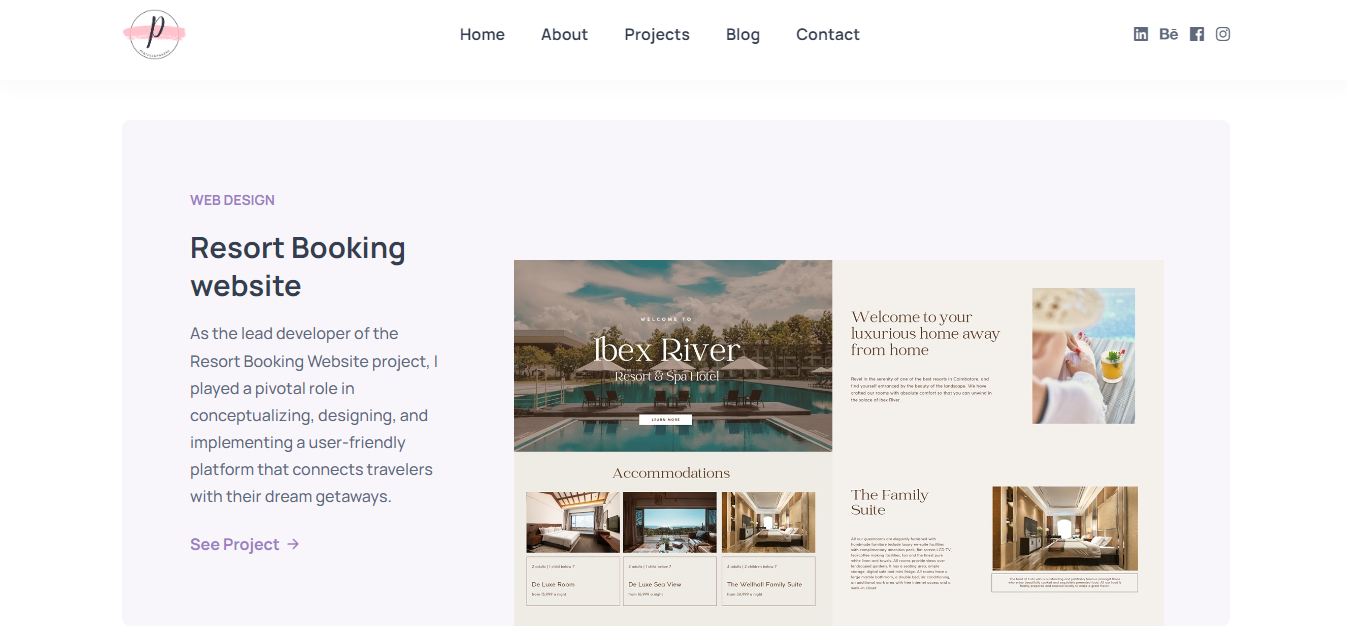This screenshot has height=635, width=1347.
Task: Go to the Projects section
Action: (656, 34)
